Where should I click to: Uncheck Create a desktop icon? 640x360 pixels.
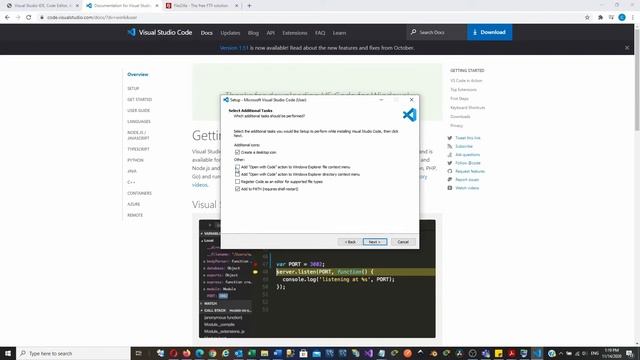pos(237,152)
